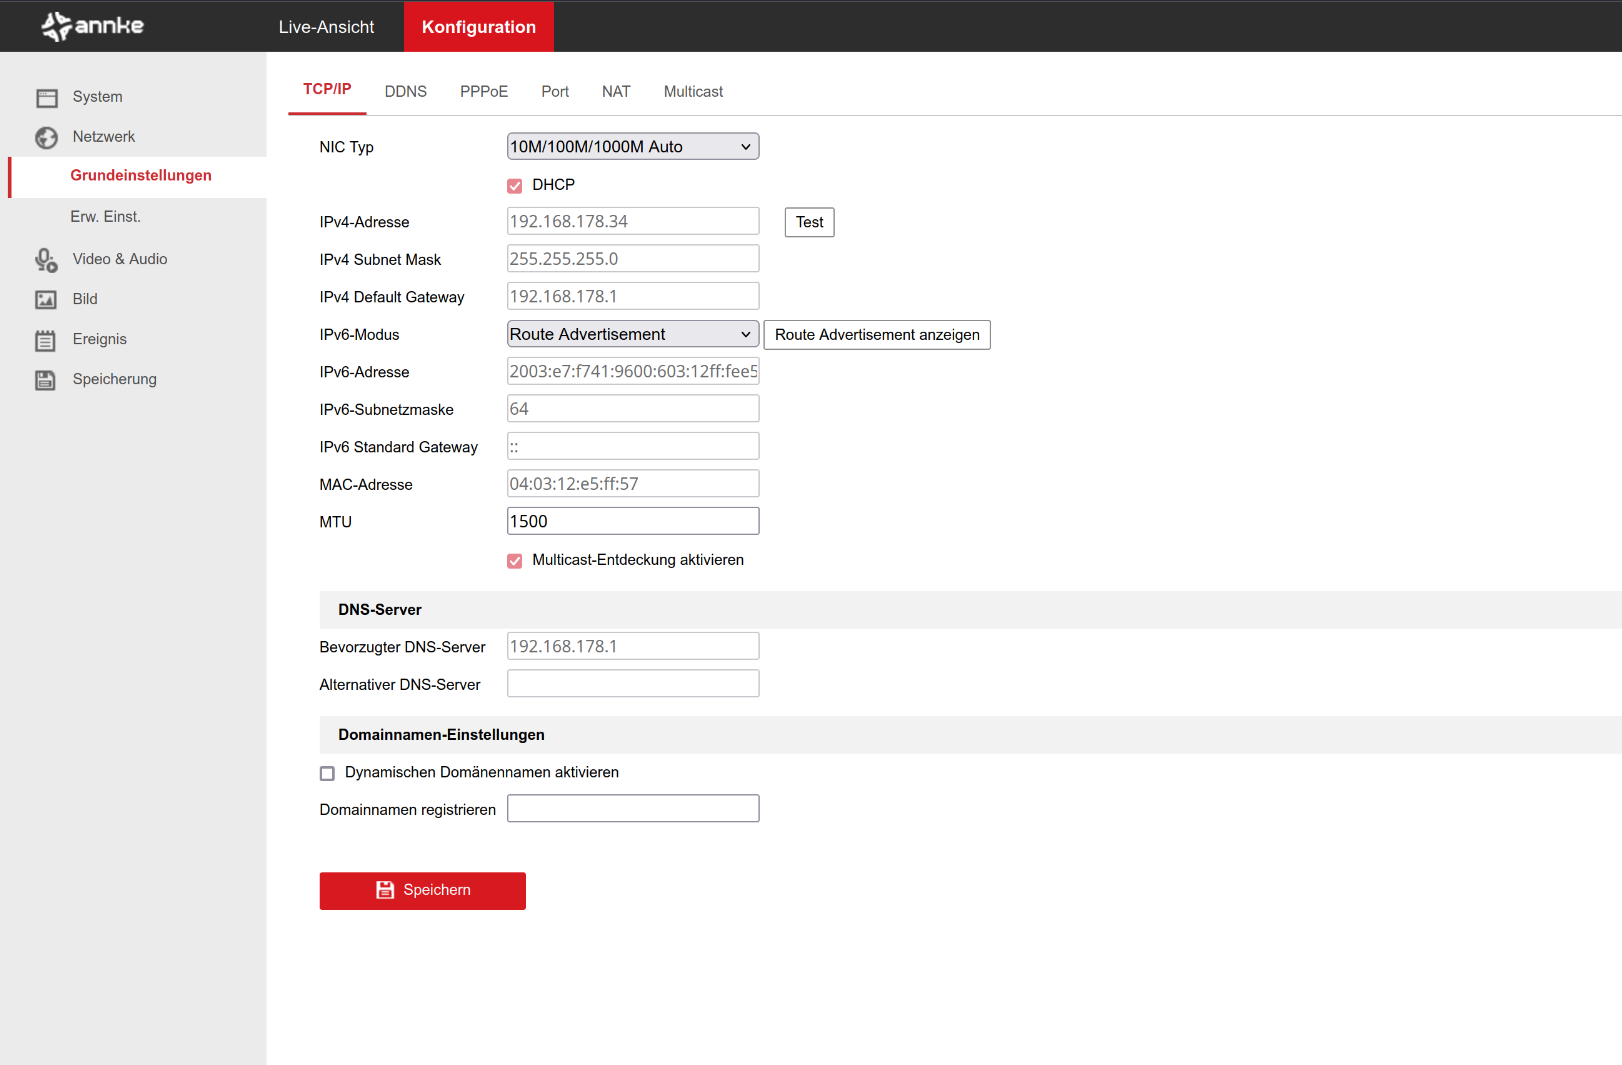Disable Multicast-Entdeckung aktivieren checkbox
Viewport: 1622px width, 1065px height.
(515, 561)
